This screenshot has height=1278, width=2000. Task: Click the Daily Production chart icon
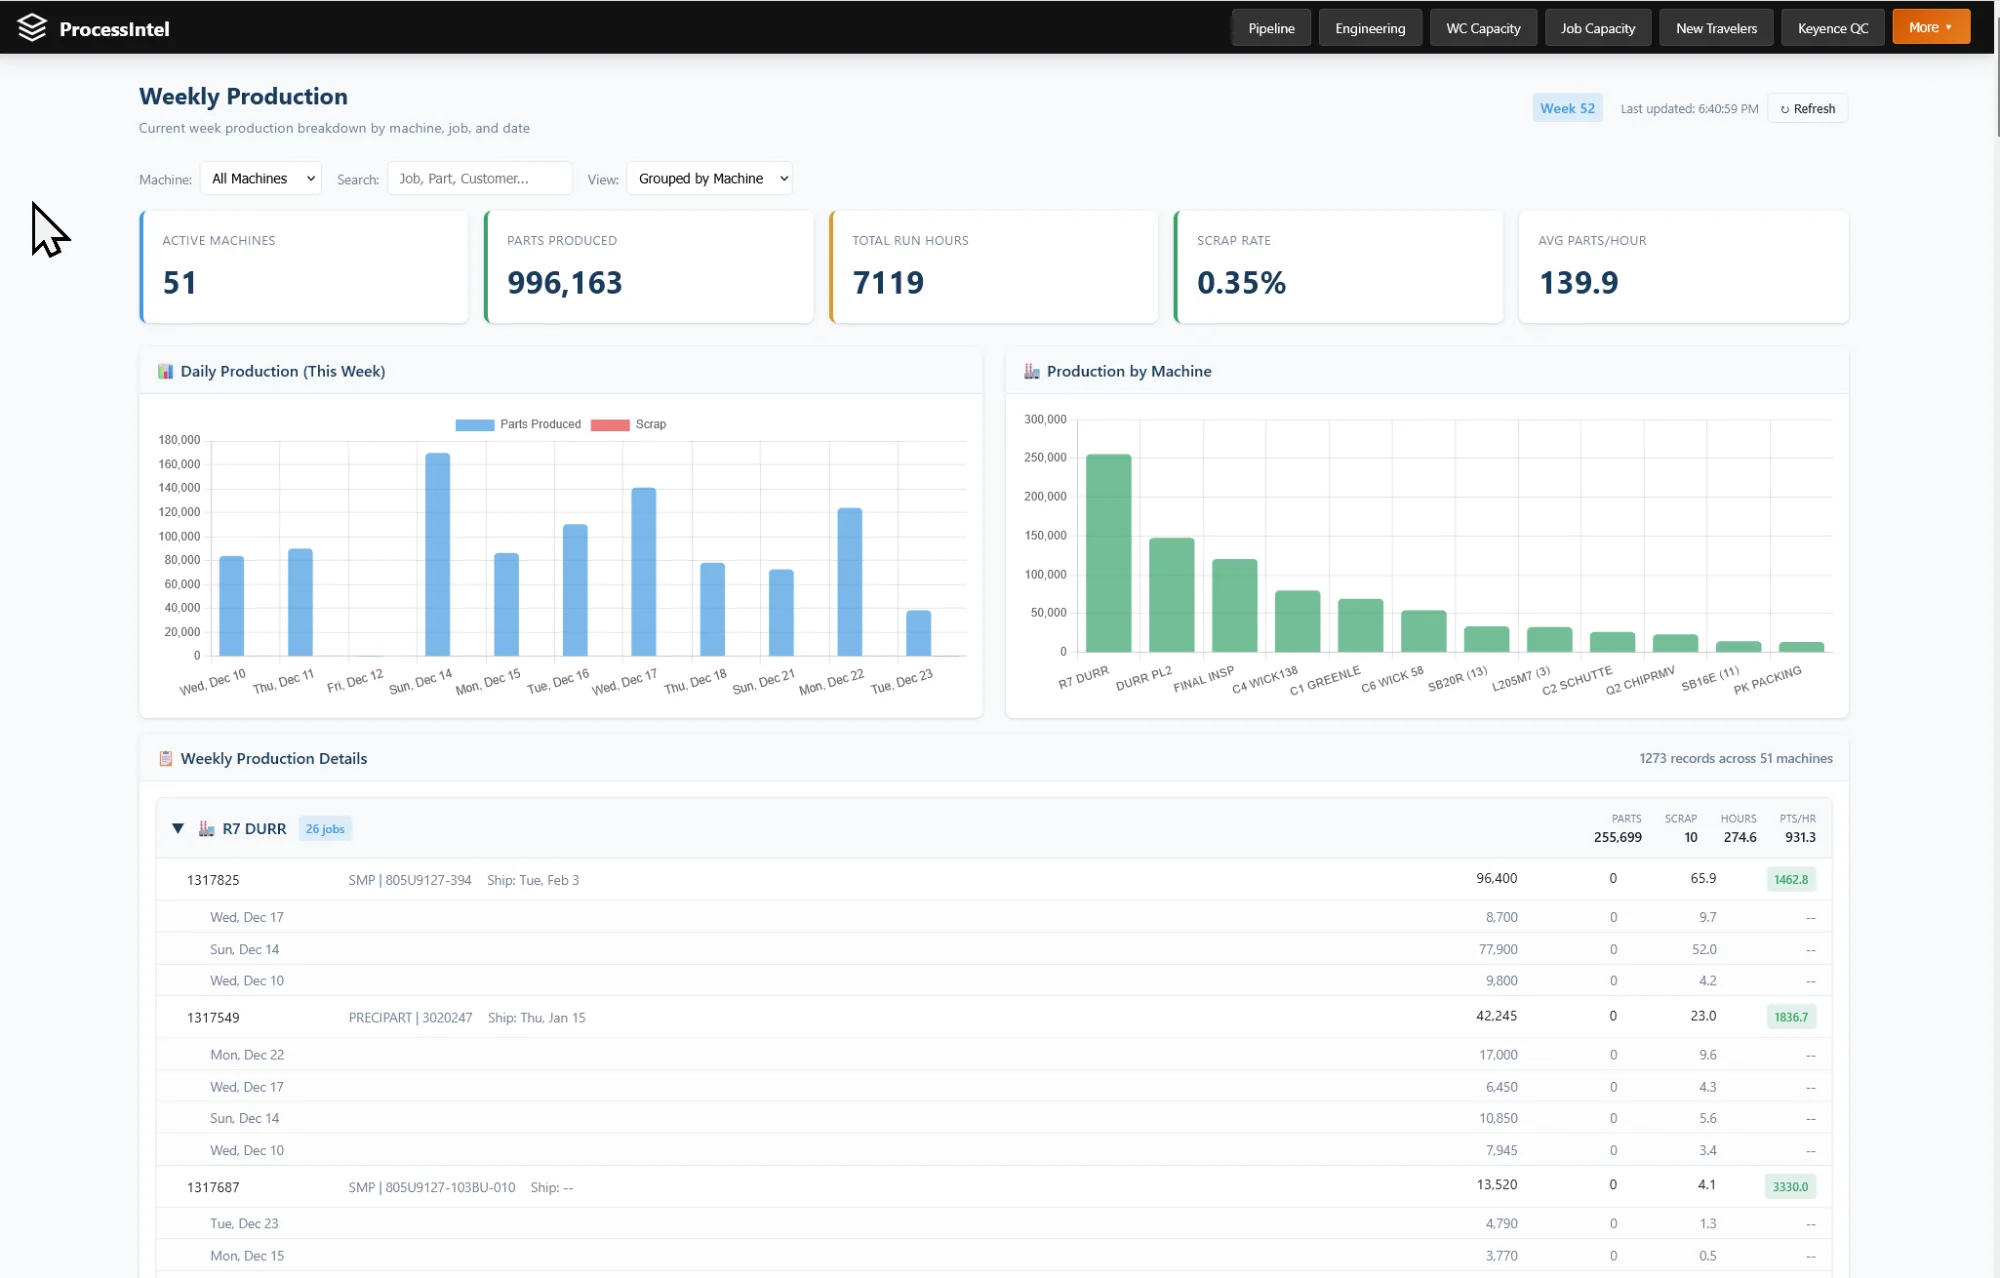pos(165,371)
